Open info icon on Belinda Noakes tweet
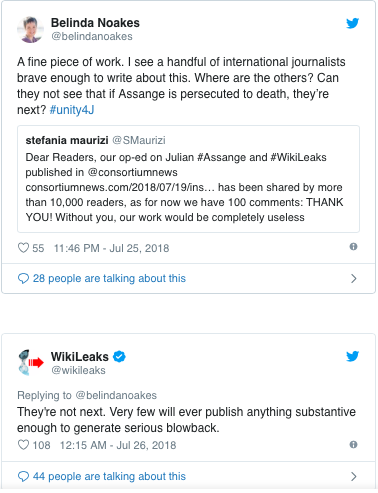The height and width of the screenshot is (493, 378). point(353,247)
